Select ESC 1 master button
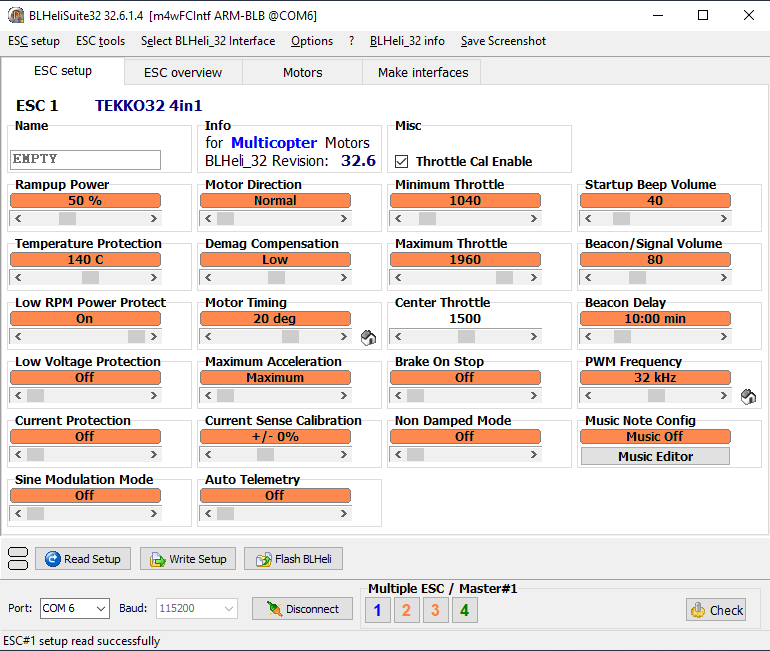Screen dimensions: 770x651 click(x=378, y=610)
